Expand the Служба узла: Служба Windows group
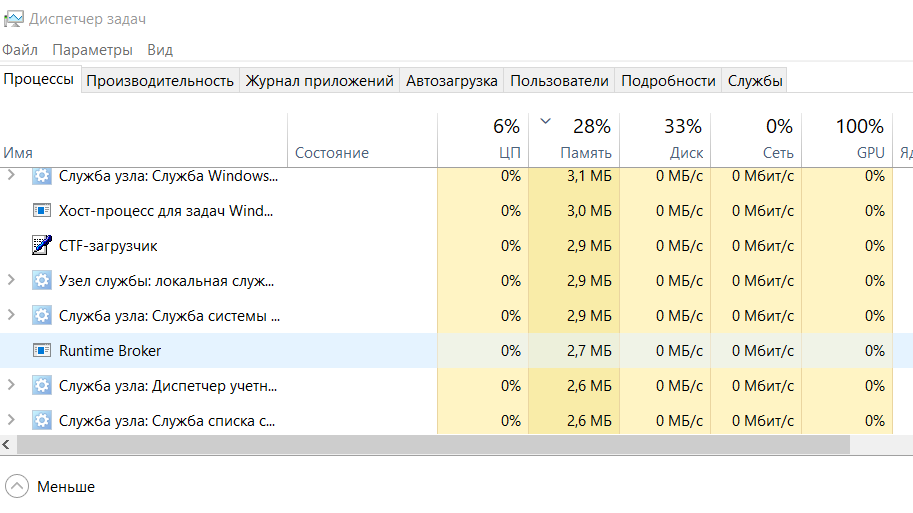The image size is (913, 513). coord(12,176)
